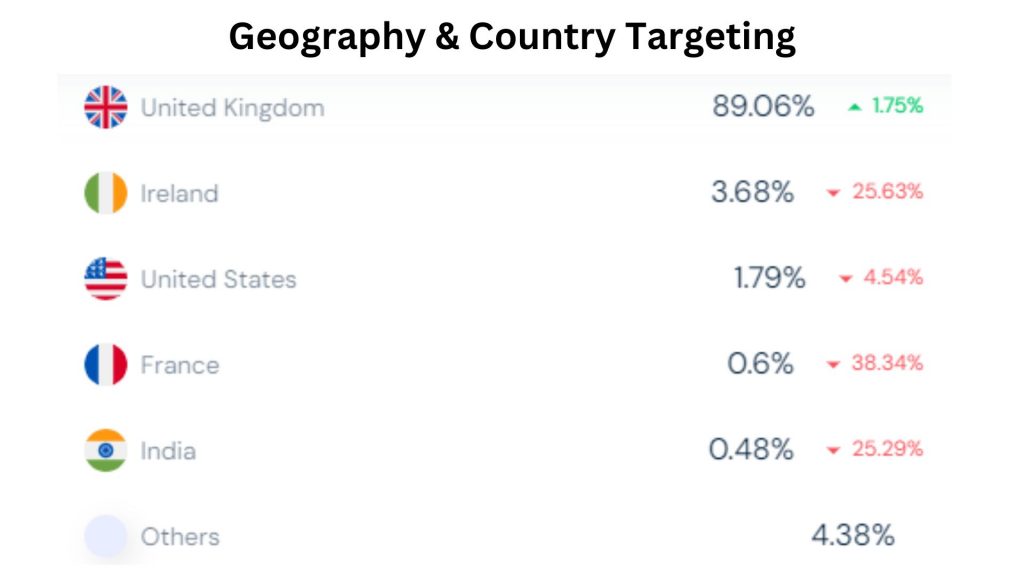Click the red down arrow beside 25.29%
The width and height of the screenshot is (1024, 576).
(x=833, y=450)
